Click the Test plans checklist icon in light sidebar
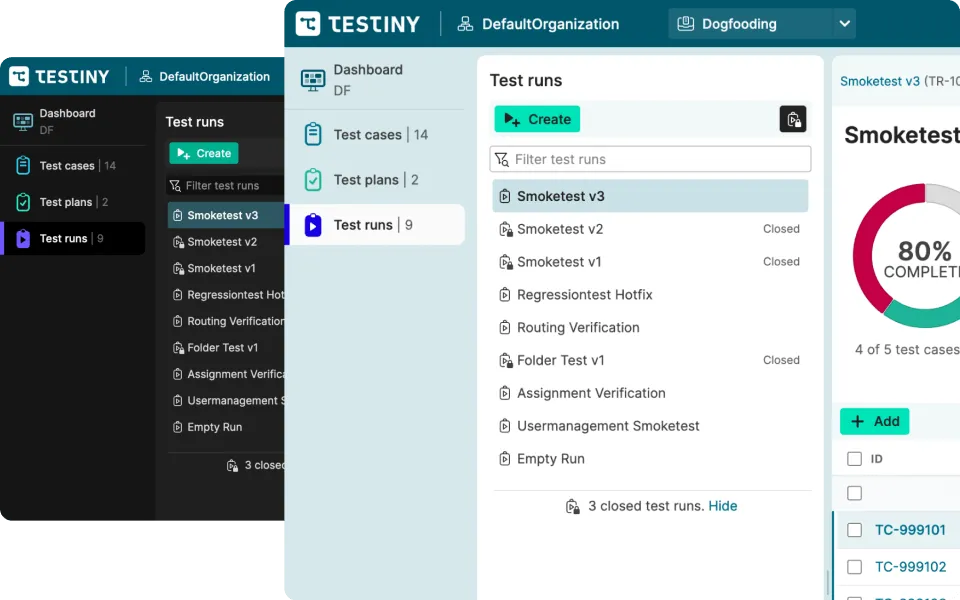This screenshot has height=600, width=960. pyautogui.click(x=313, y=180)
